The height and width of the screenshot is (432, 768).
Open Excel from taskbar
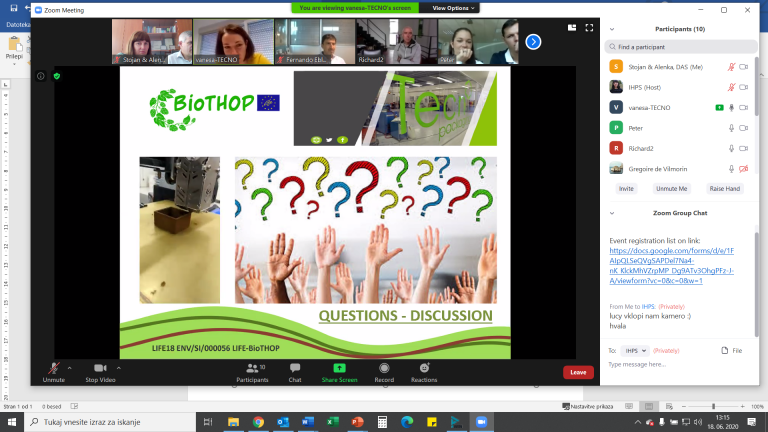tap(333, 422)
